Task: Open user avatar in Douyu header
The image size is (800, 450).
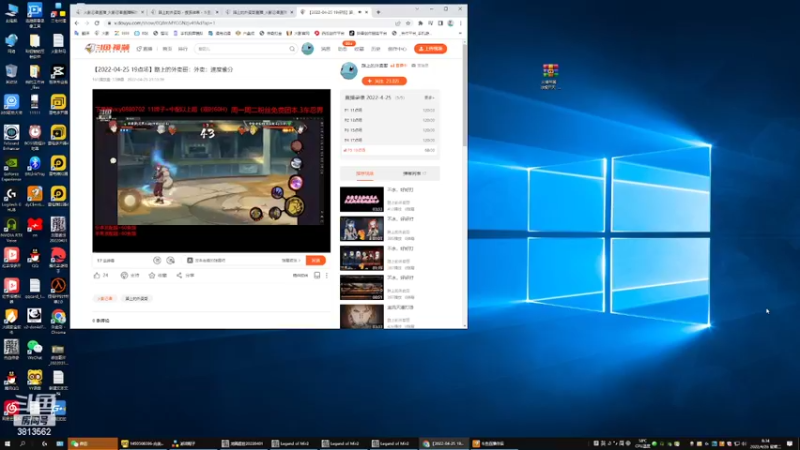Action: point(307,48)
